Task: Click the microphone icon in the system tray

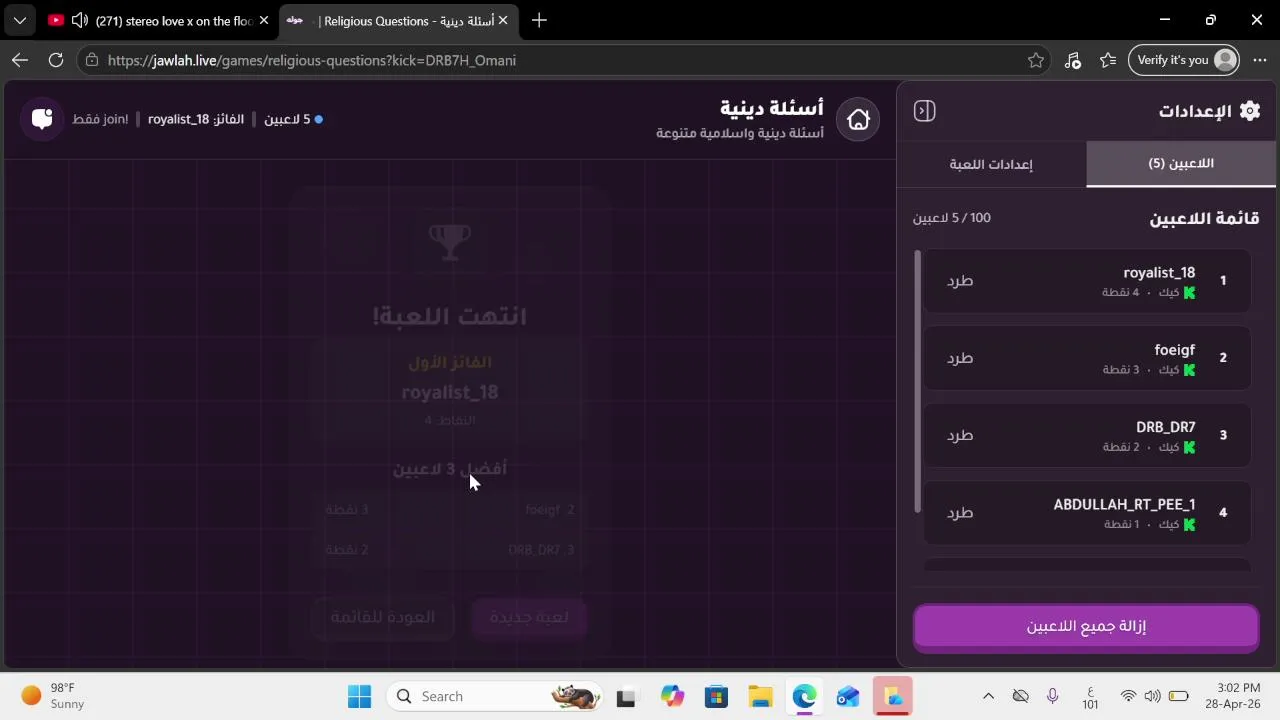Action: click(x=1052, y=696)
